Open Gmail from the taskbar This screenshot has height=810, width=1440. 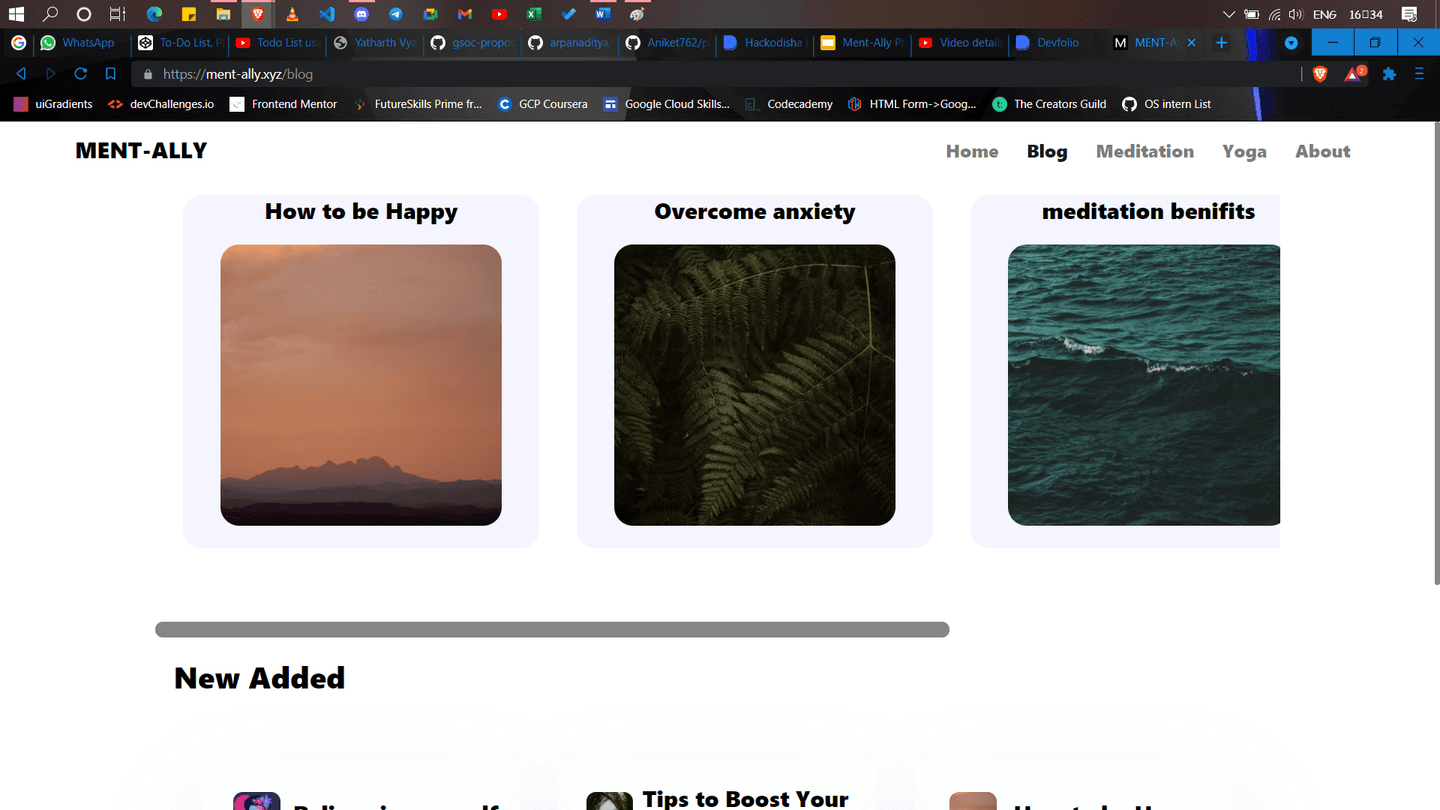pyautogui.click(x=465, y=14)
